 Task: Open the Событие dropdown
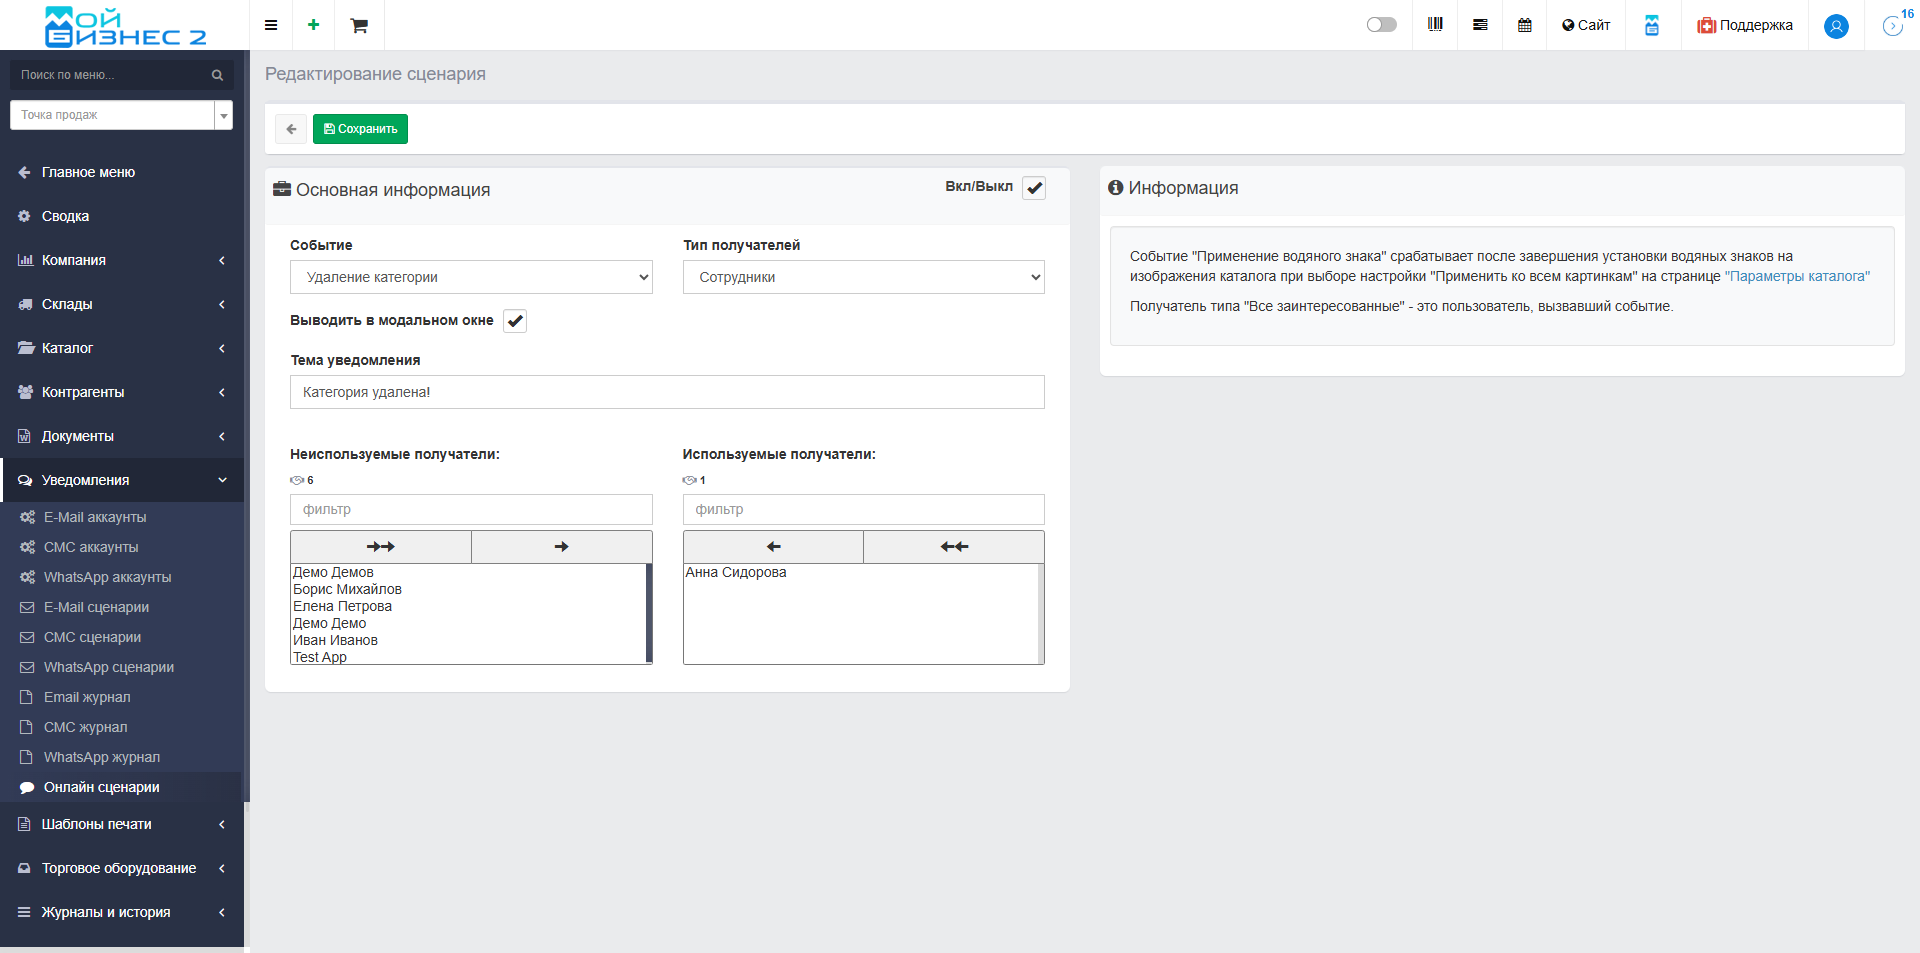pyautogui.click(x=471, y=277)
